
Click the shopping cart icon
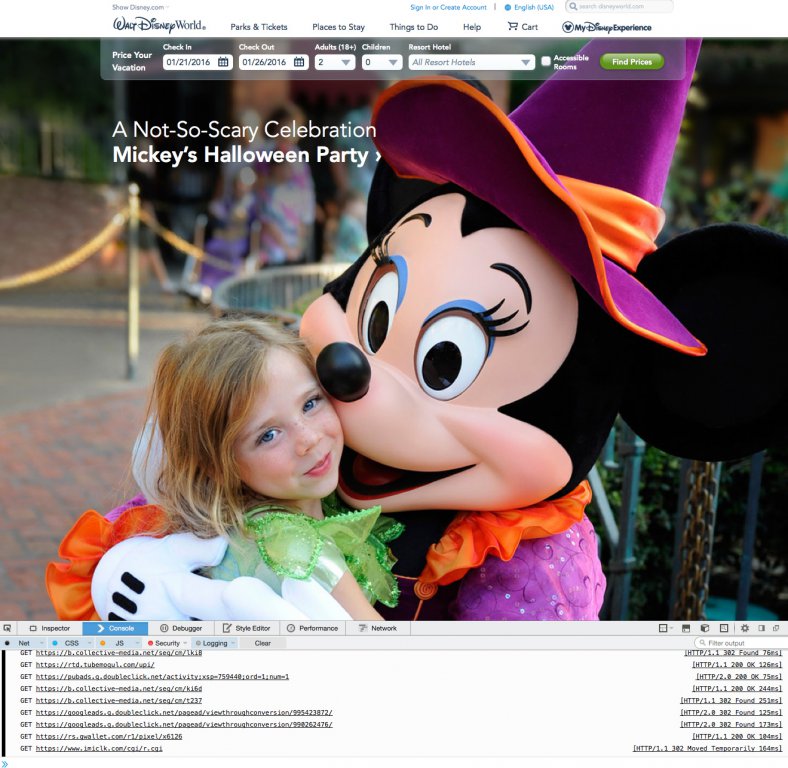tap(512, 26)
